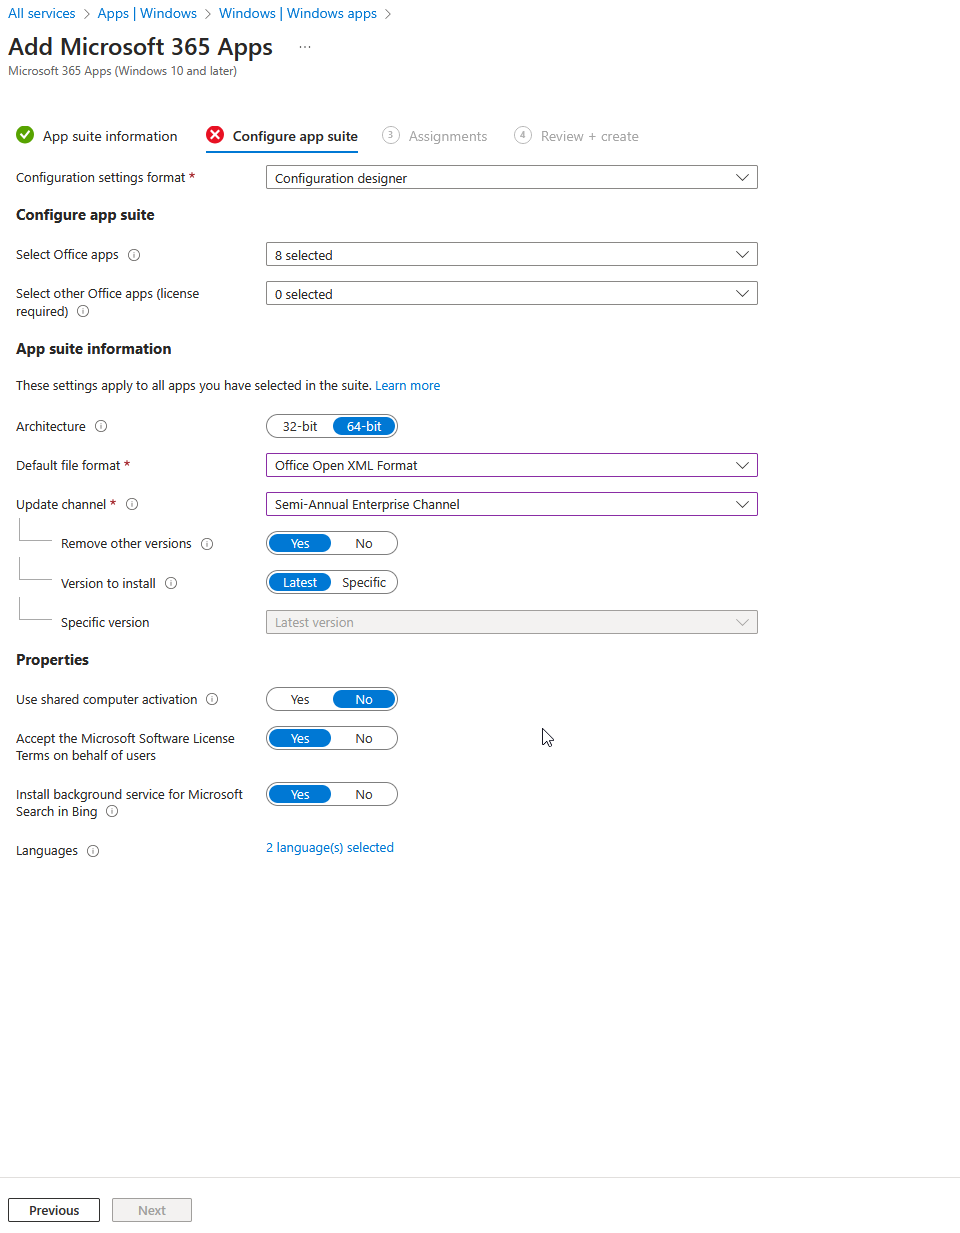Click the Update channel info icon
960x1233 pixels.
132,504
